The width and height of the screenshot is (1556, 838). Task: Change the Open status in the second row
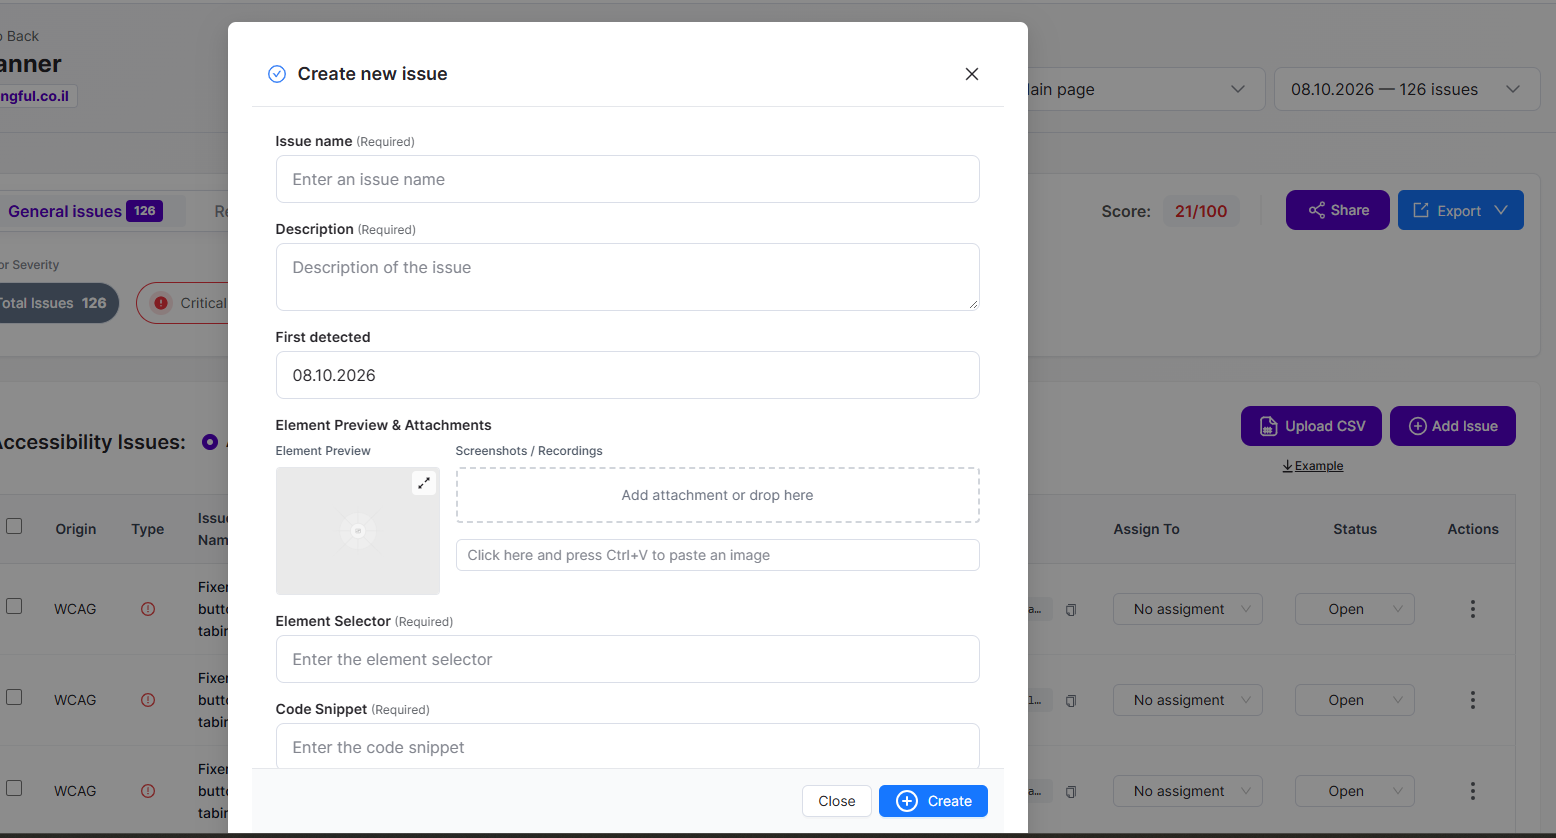(1355, 700)
